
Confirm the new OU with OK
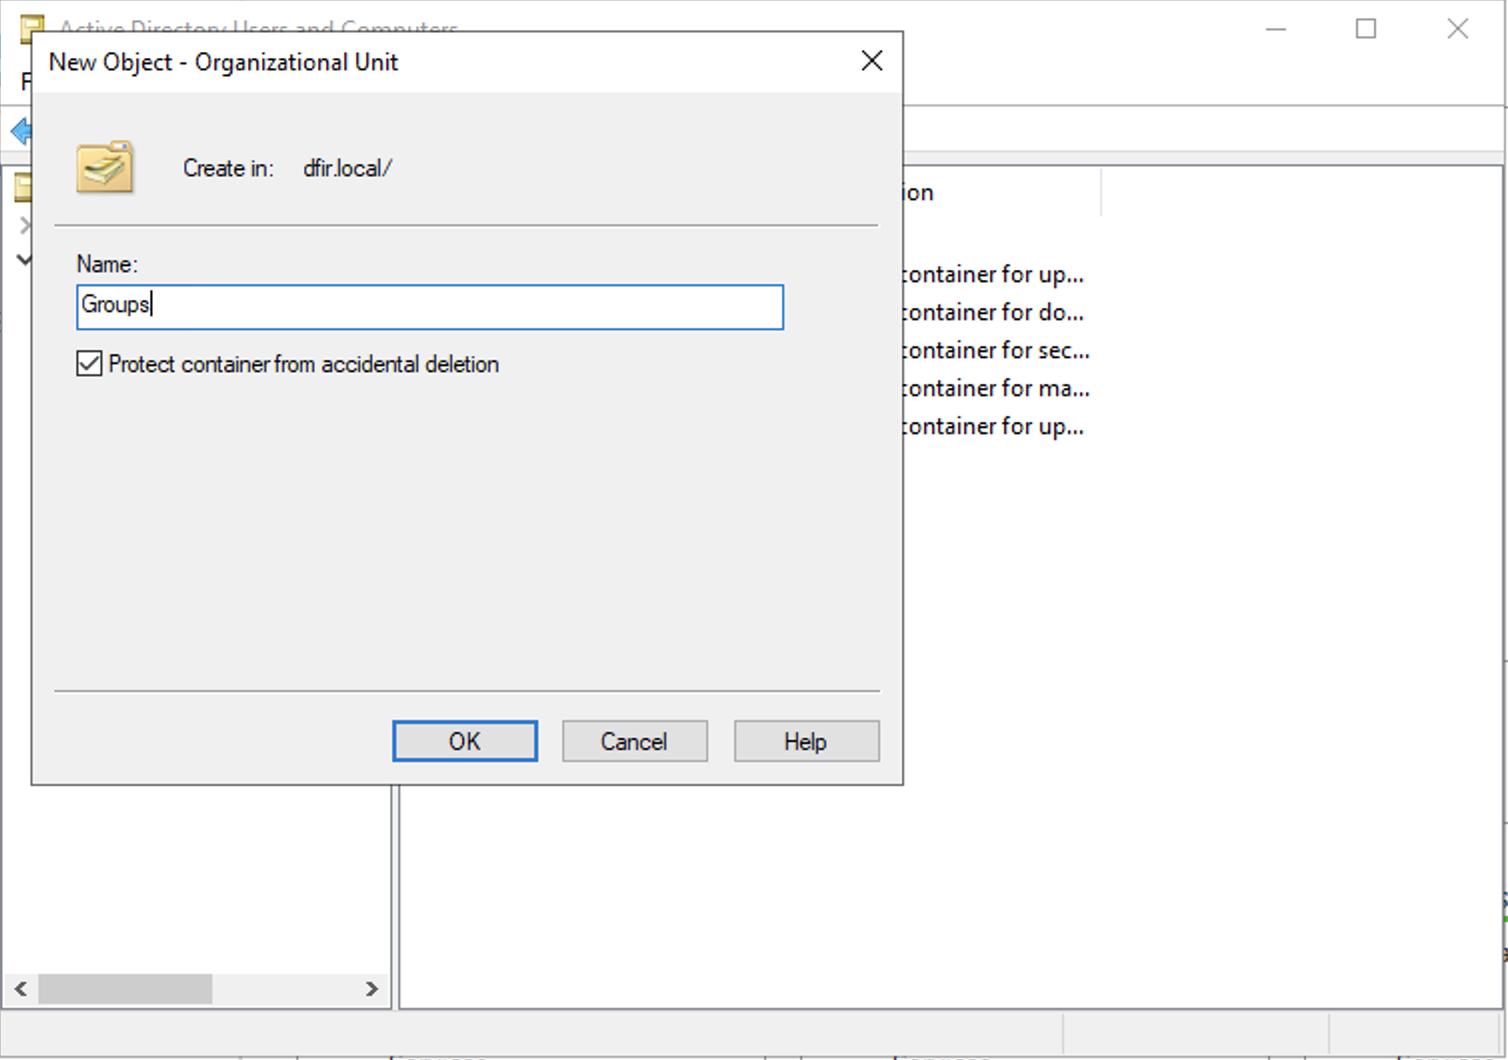[464, 741]
